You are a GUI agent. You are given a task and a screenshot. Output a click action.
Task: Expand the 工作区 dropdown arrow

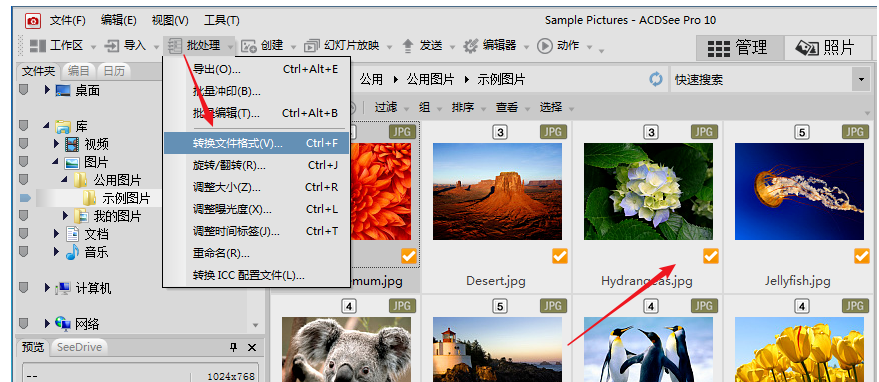94,47
